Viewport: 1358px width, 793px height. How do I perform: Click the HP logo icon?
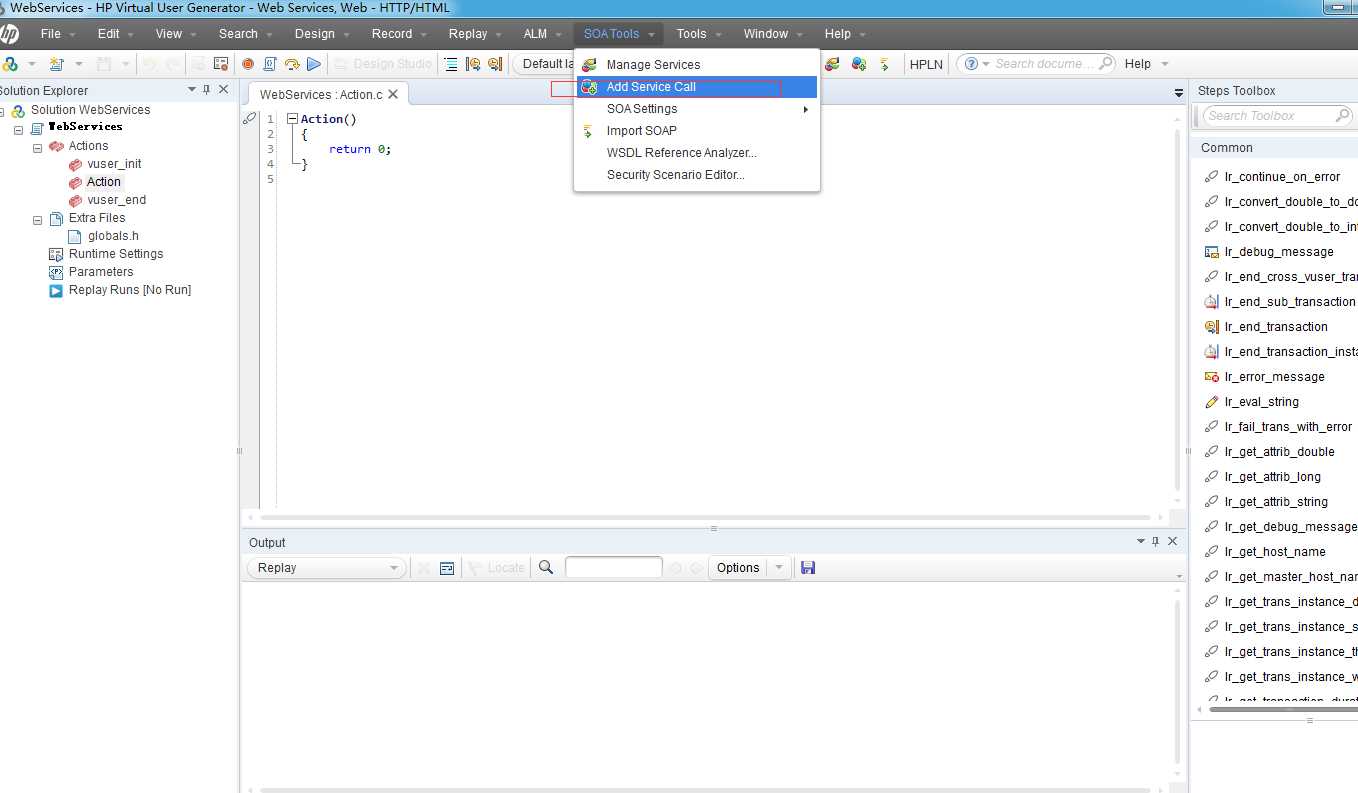pyautogui.click(x=8, y=34)
